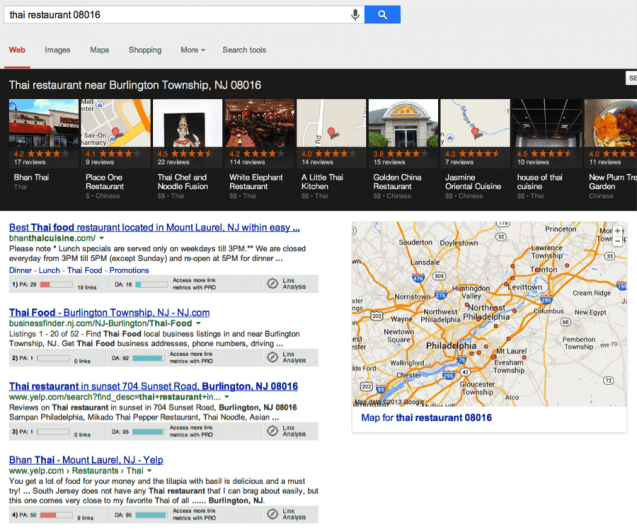
Task: Click the Link Analysis compass icon for result 3
Action: [x=272, y=431]
